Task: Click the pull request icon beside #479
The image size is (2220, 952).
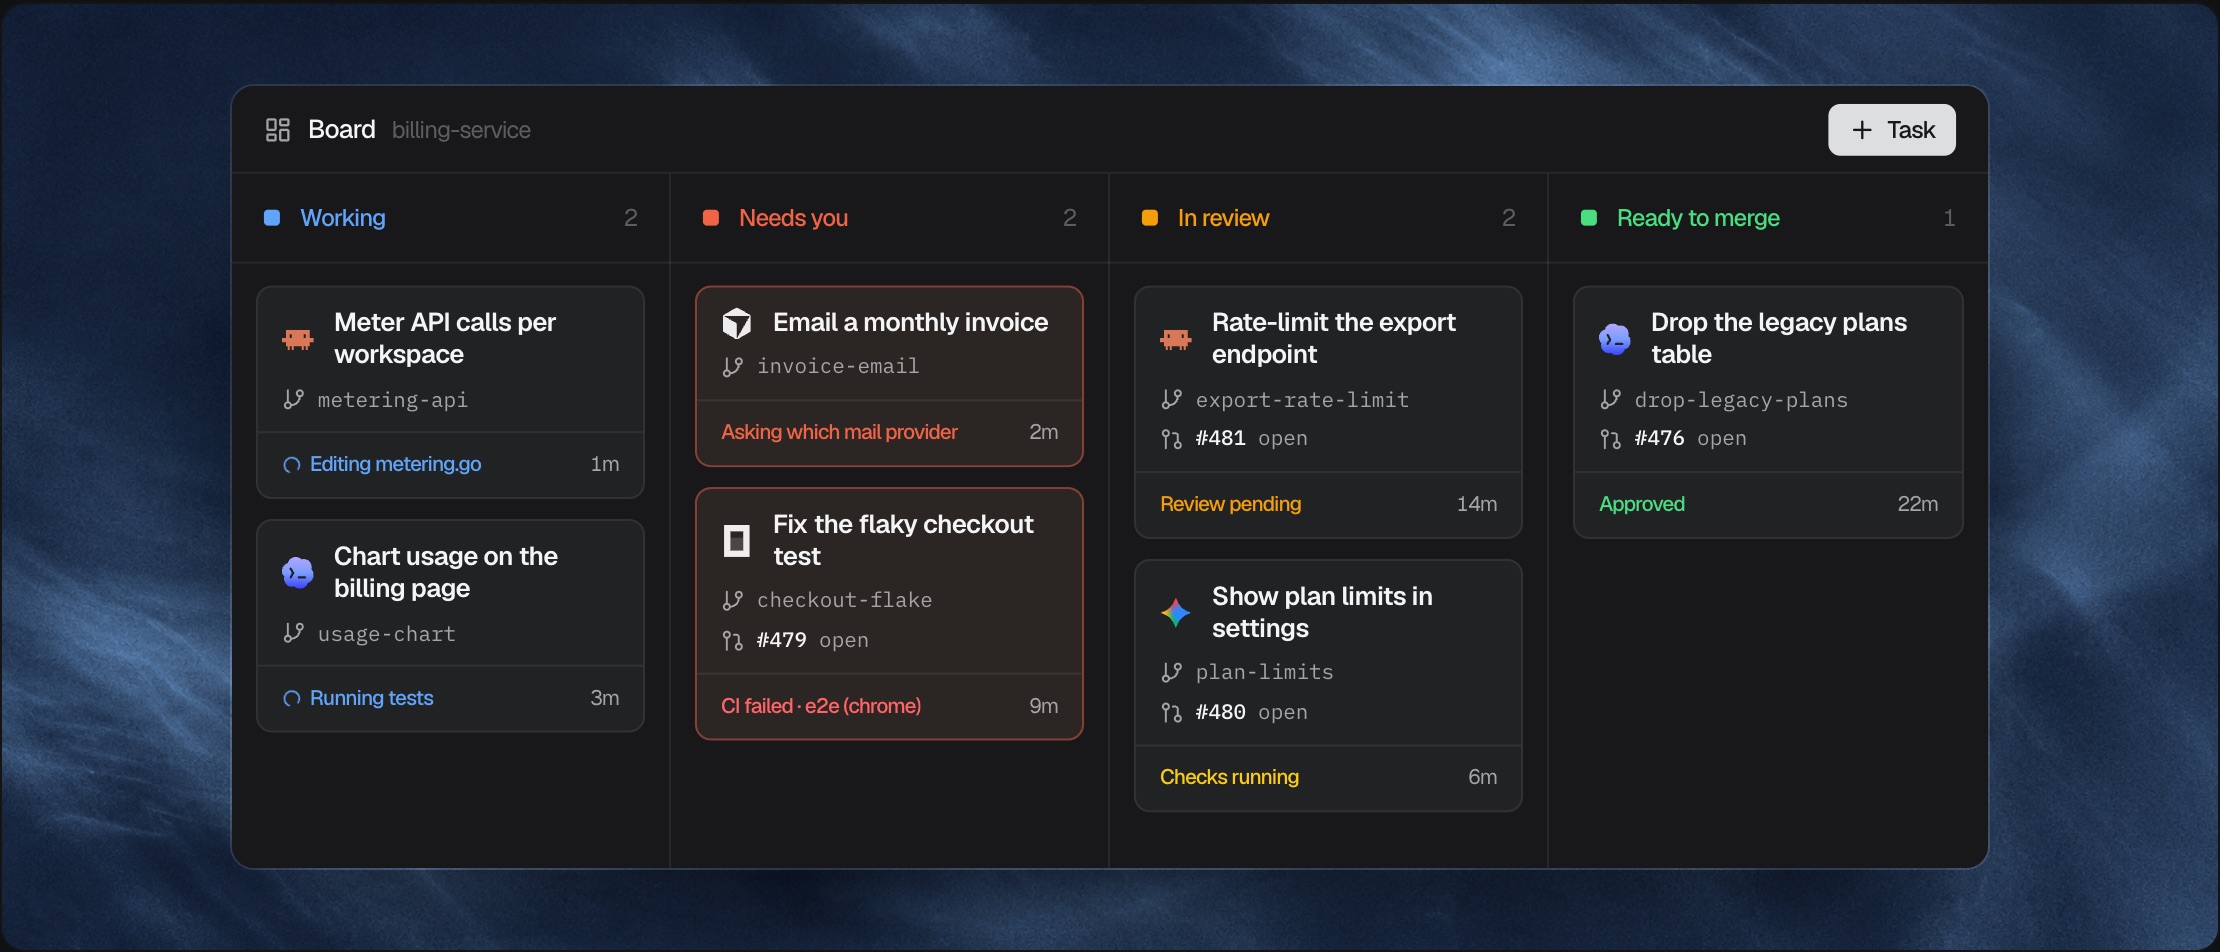Action: pos(733,641)
